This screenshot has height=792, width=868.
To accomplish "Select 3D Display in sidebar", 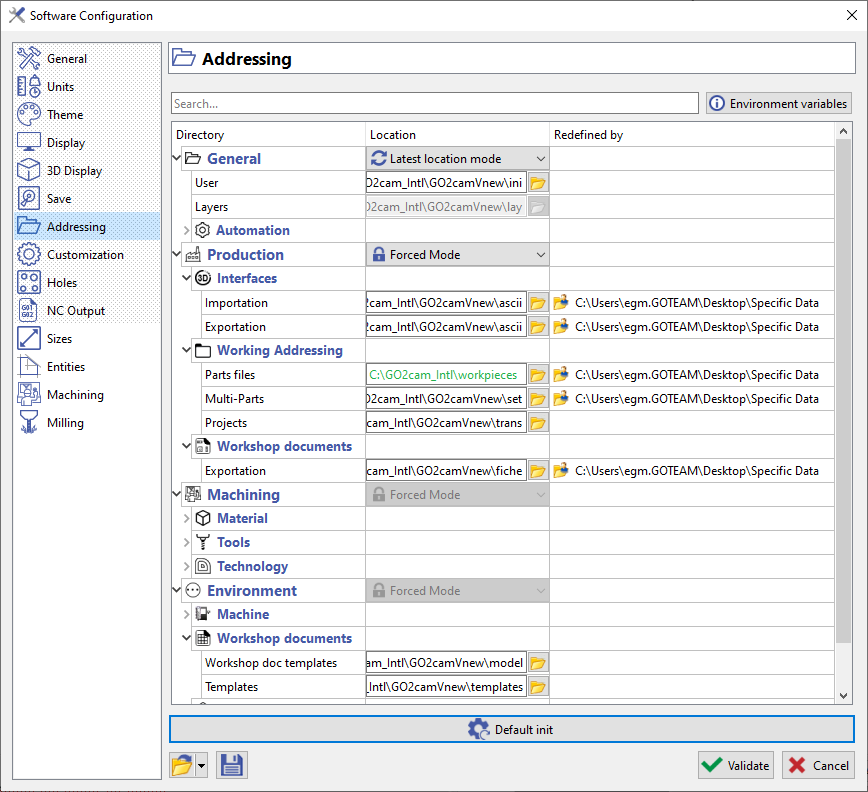I will click(74, 171).
